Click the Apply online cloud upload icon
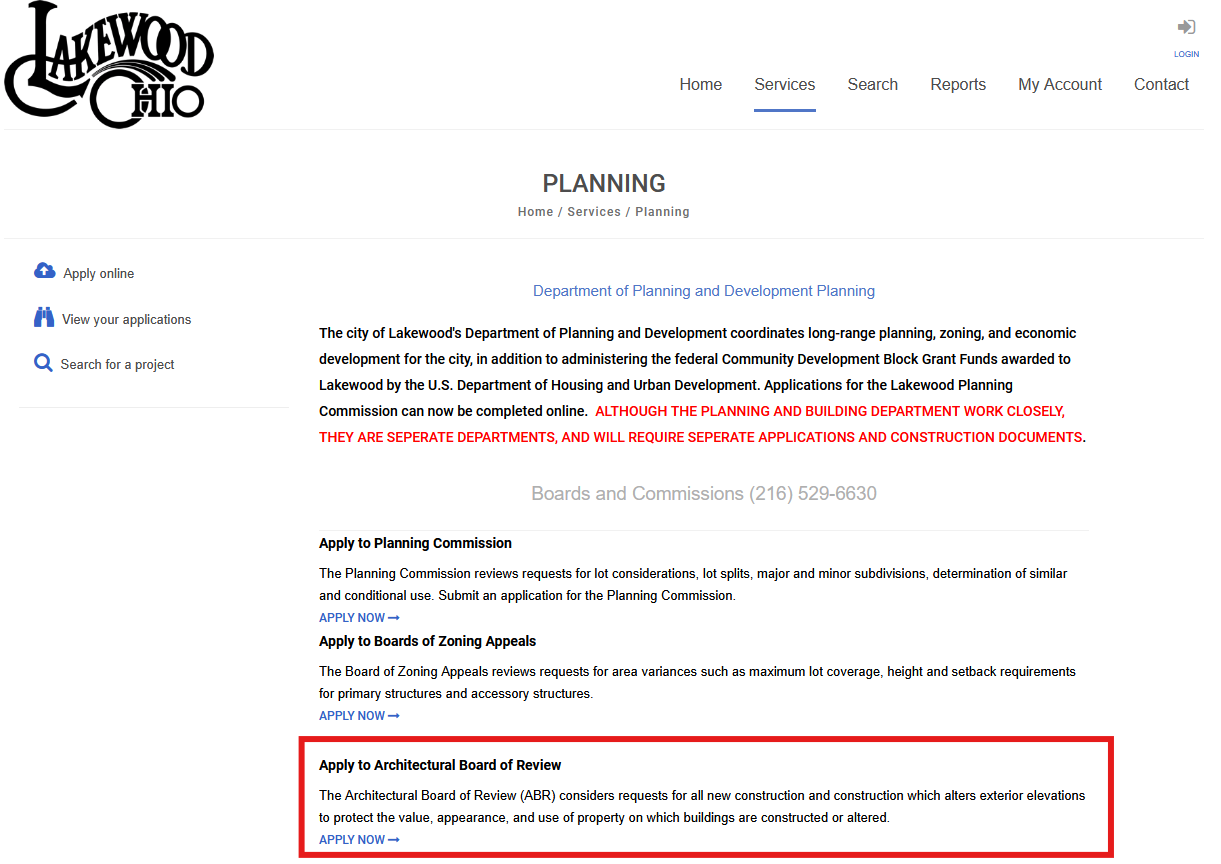This screenshot has height=864, width=1221. click(x=45, y=271)
